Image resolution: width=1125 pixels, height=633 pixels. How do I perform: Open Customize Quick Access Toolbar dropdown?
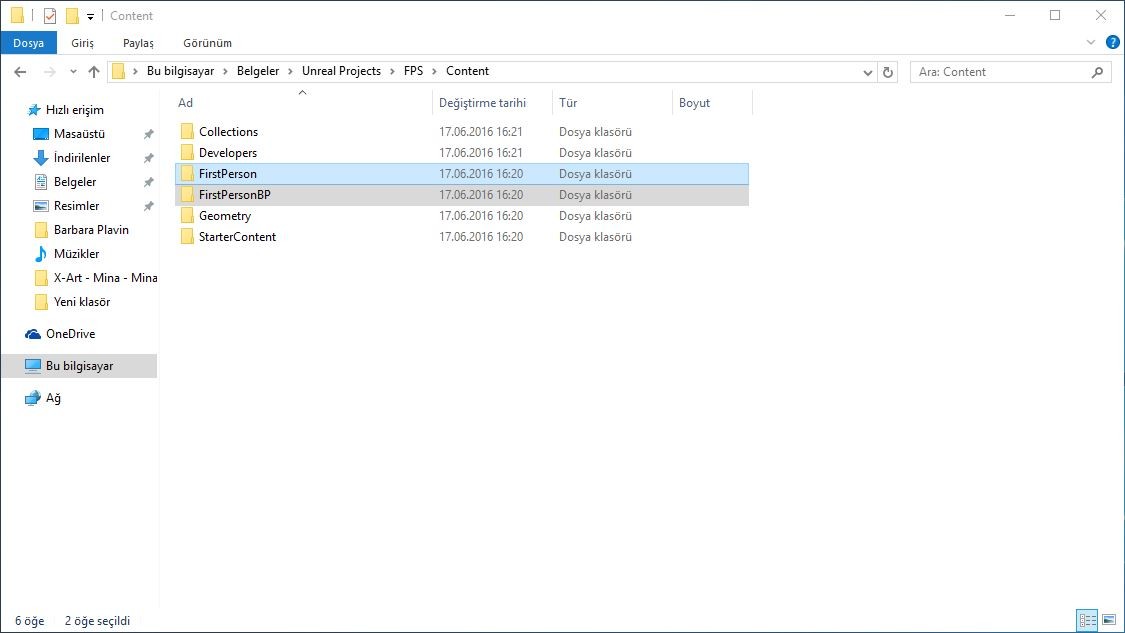pos(90,16)
